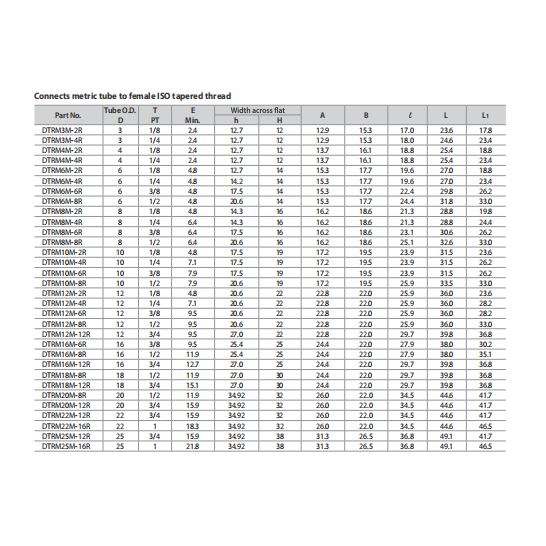Select part number DTRM18M-8R
The height and width of the screenshot is (546, 546).
pos(64,376)
